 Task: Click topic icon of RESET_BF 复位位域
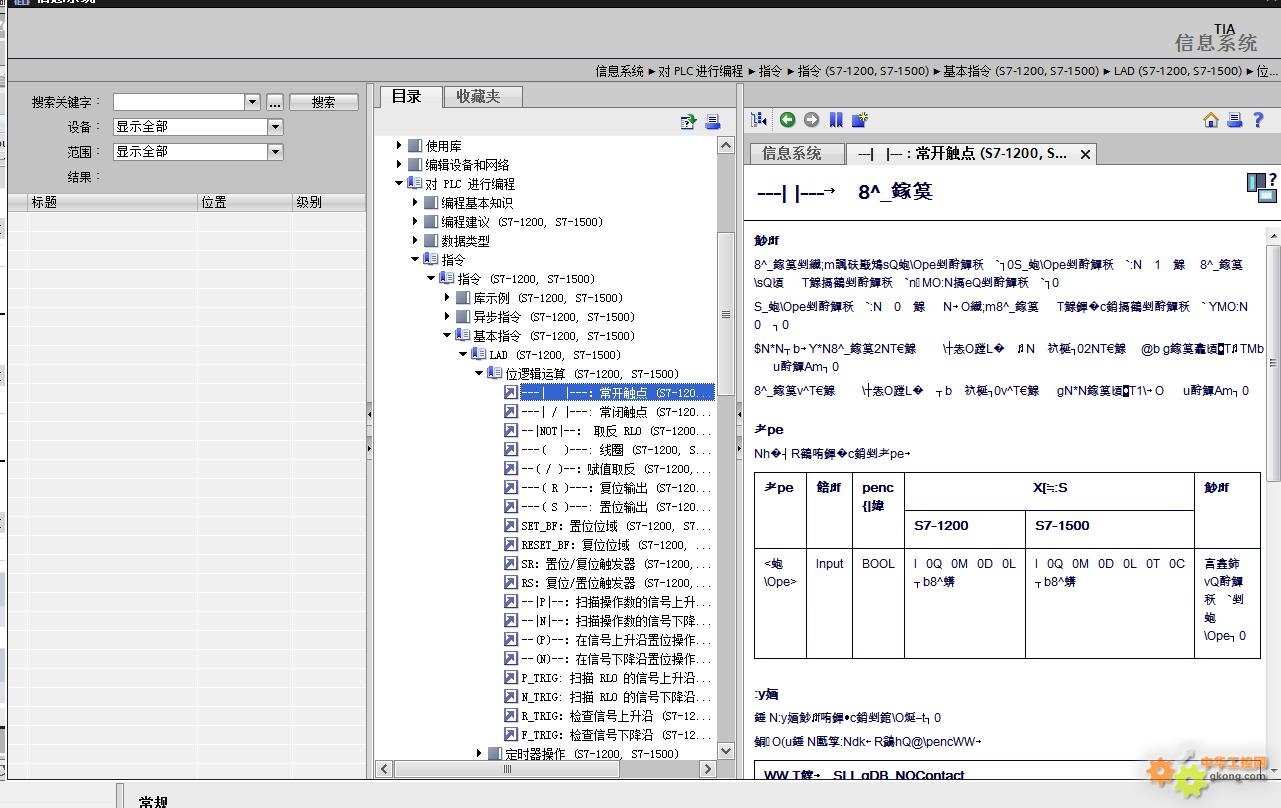tap(511, 545)
